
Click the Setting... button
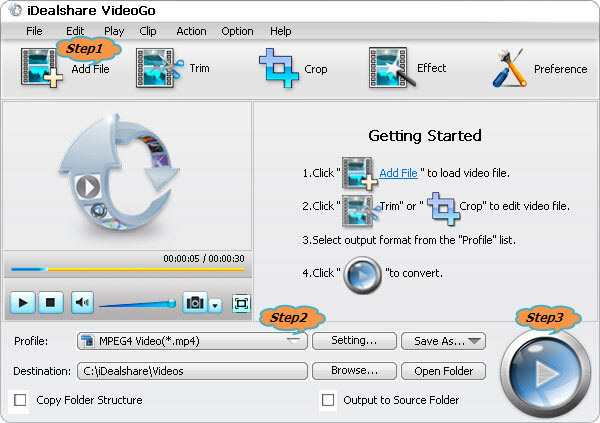click(x=354, y=341)
